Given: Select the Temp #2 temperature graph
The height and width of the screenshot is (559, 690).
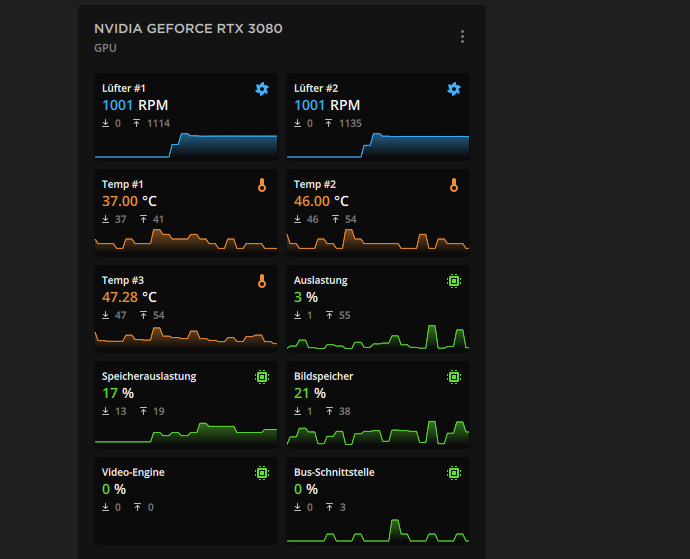Looking at the screenshot, I should (x=378, y=241).
